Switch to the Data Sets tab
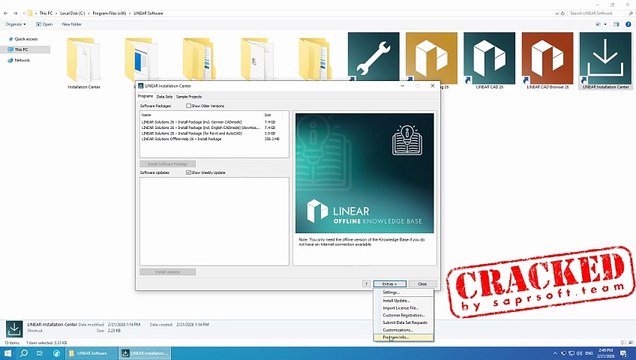636x360 pixels. pos(164,97)
